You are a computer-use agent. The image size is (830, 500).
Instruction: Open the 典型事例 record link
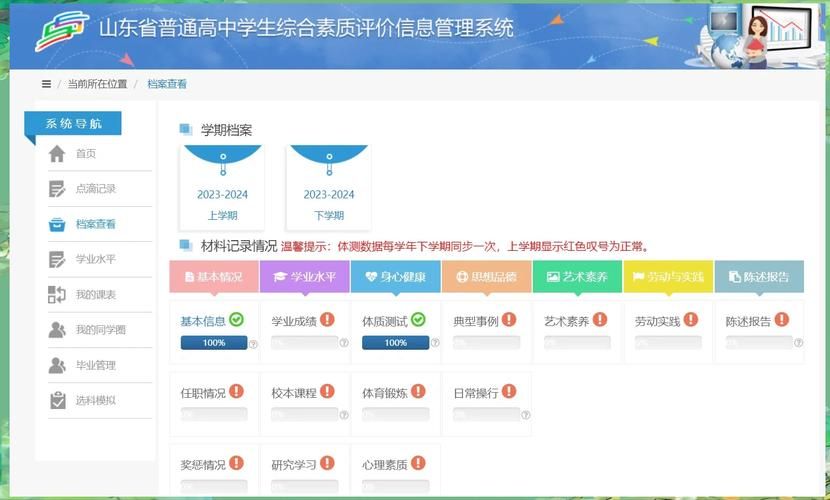tap(475, 321)
